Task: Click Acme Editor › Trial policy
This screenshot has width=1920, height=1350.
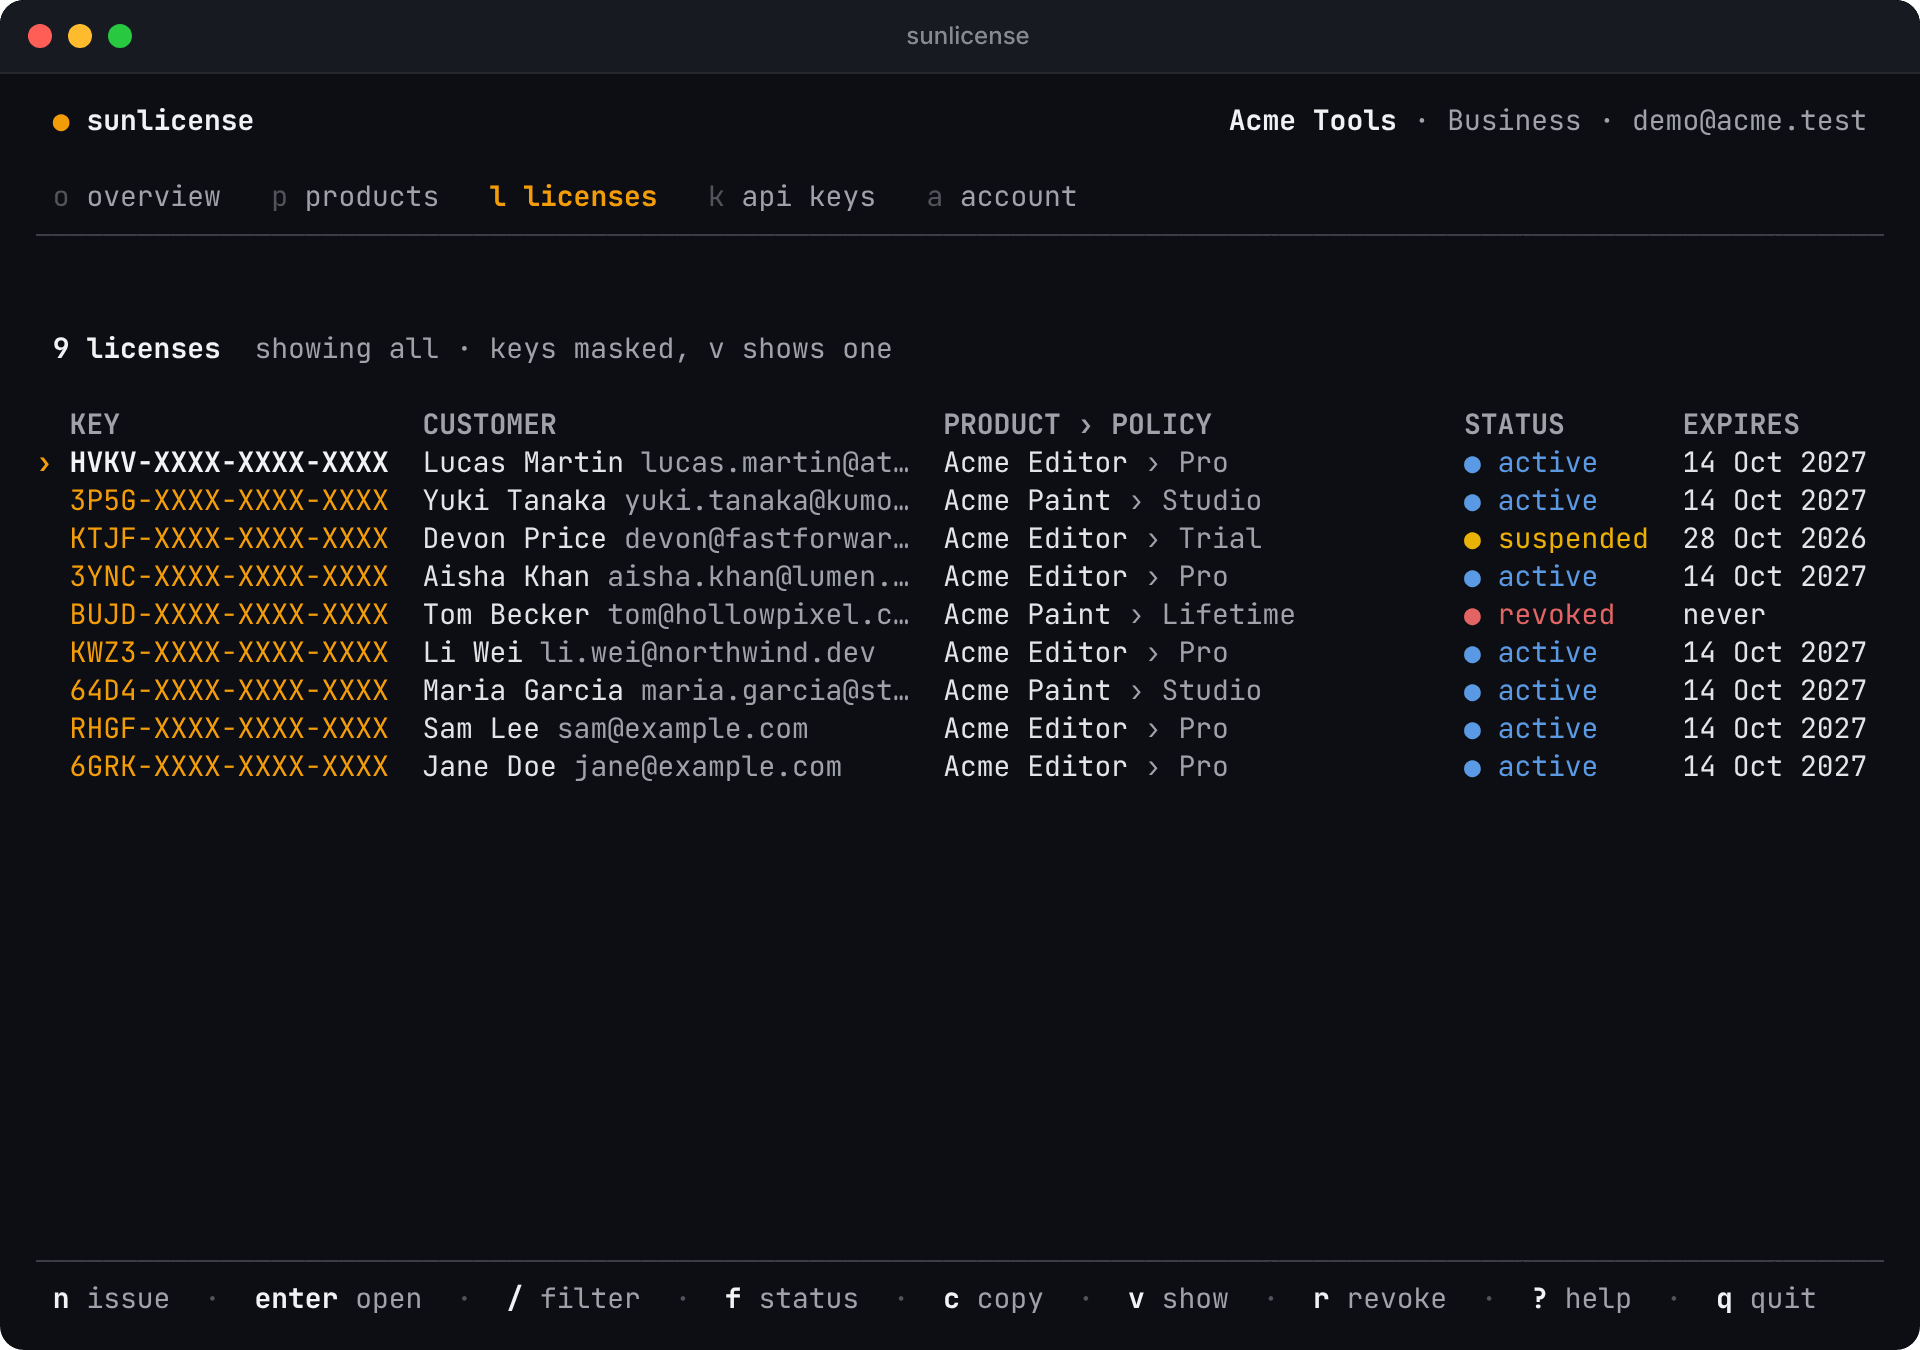Action: point(1103,539)
